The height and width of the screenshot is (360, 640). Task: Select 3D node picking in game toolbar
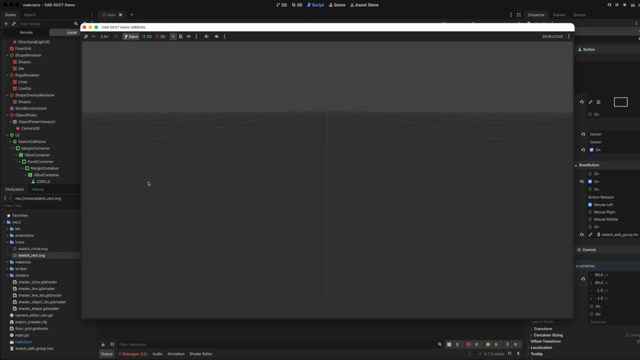coord(160,37)
